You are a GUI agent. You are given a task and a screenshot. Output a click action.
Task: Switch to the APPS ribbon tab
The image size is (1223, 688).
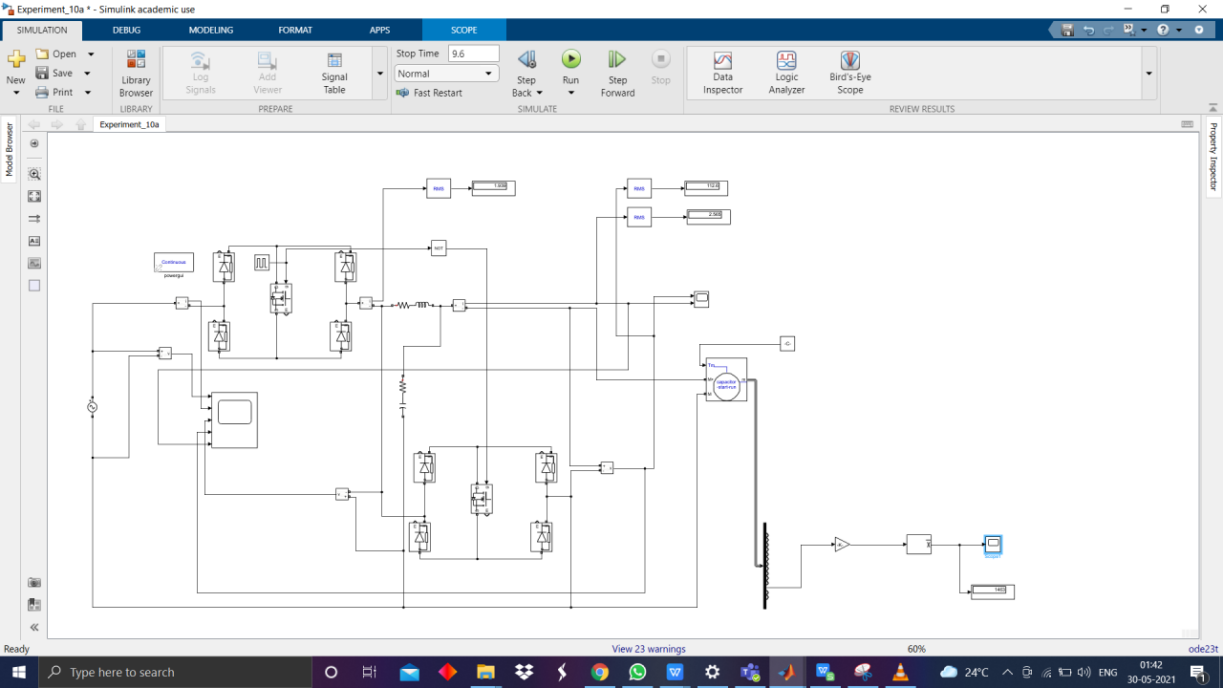click(380, 30)
